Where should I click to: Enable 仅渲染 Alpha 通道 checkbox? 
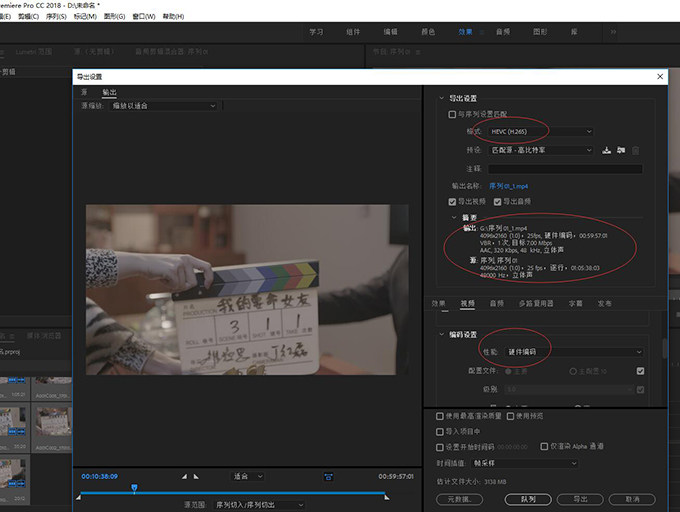544,446
